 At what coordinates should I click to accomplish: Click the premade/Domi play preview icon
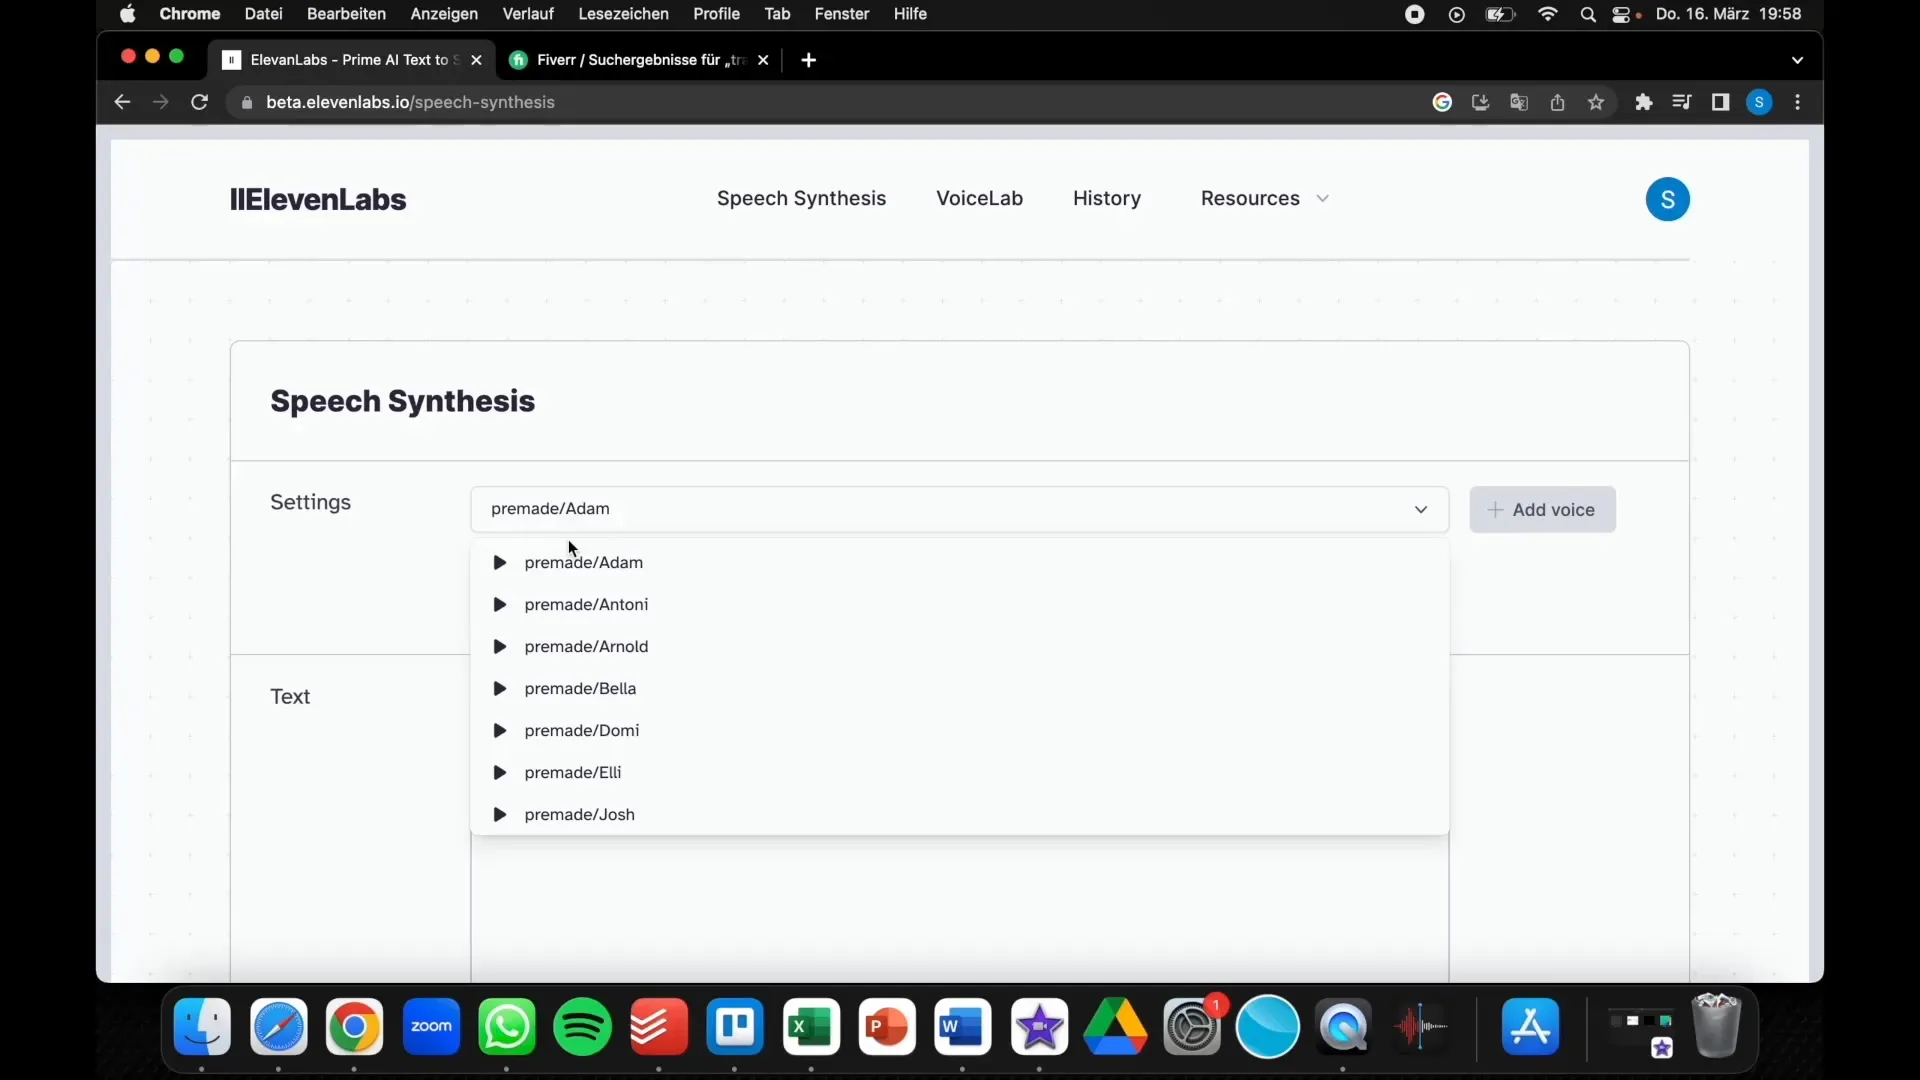[500, 729]
